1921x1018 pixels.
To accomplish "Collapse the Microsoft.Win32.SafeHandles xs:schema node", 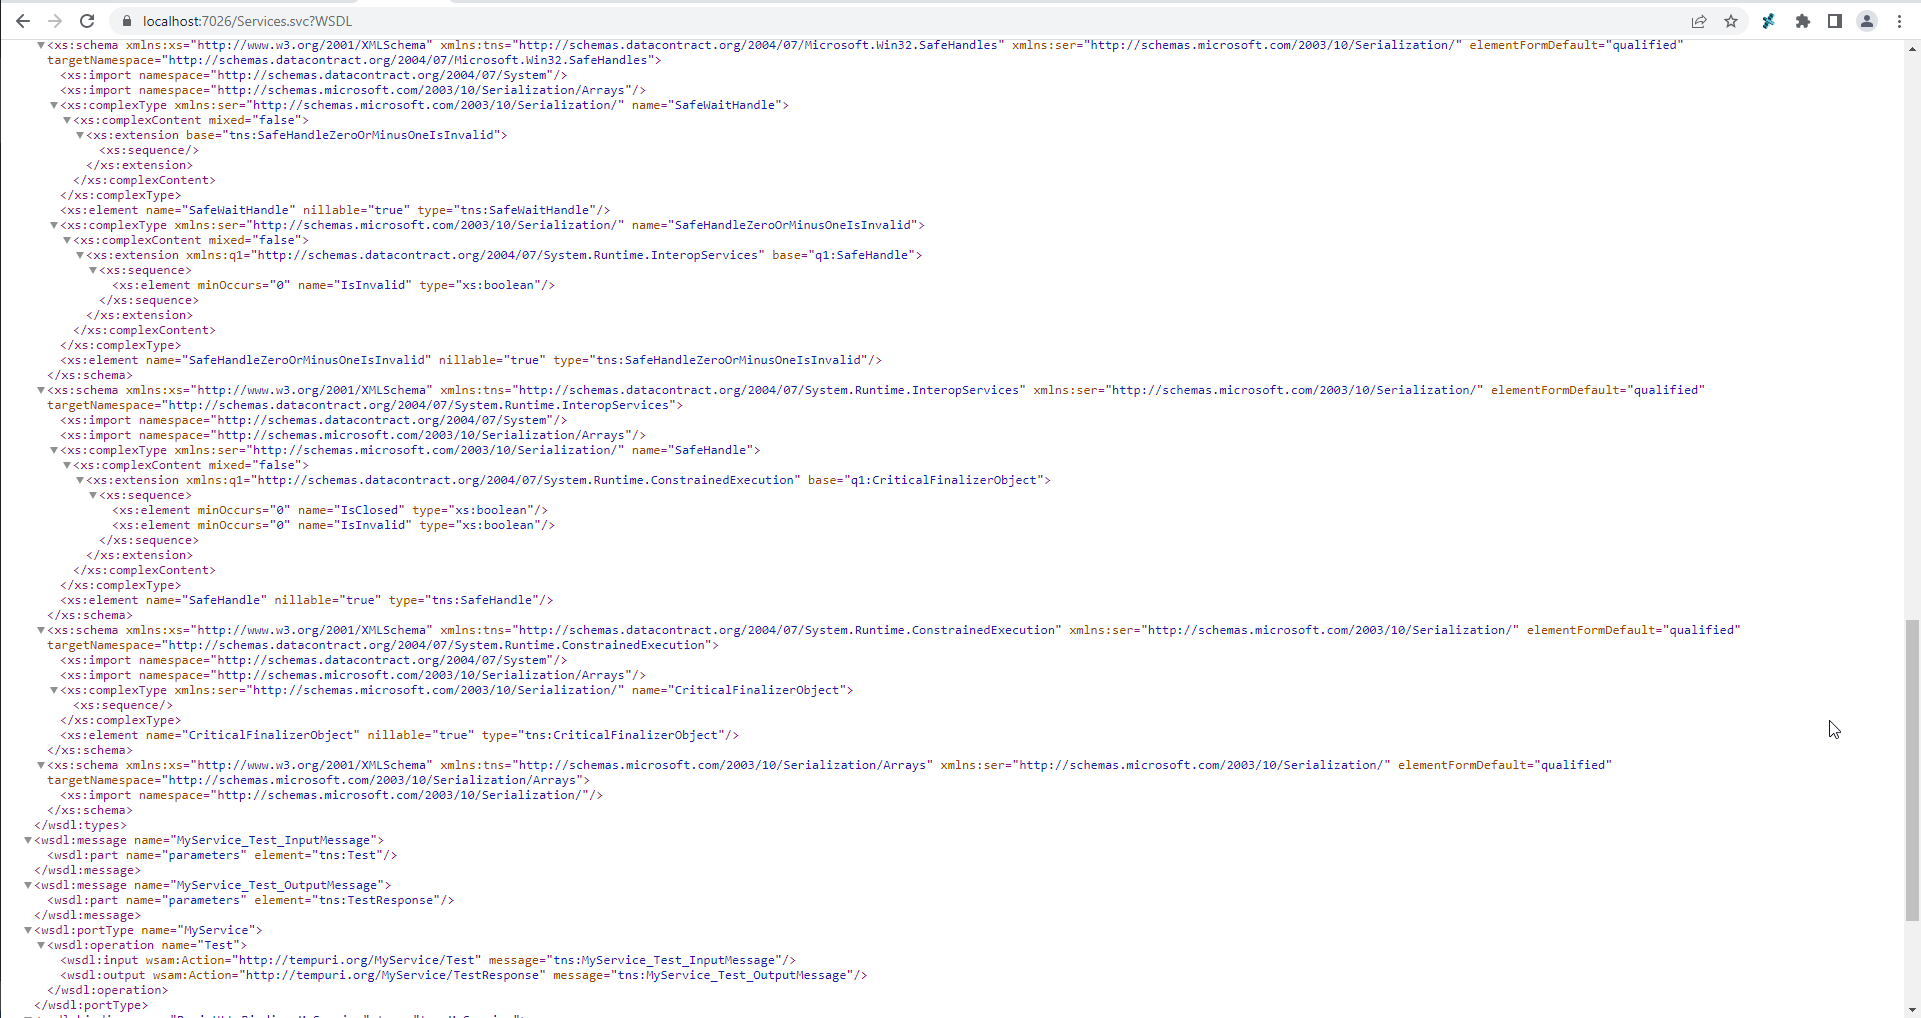I will point(41,45).
